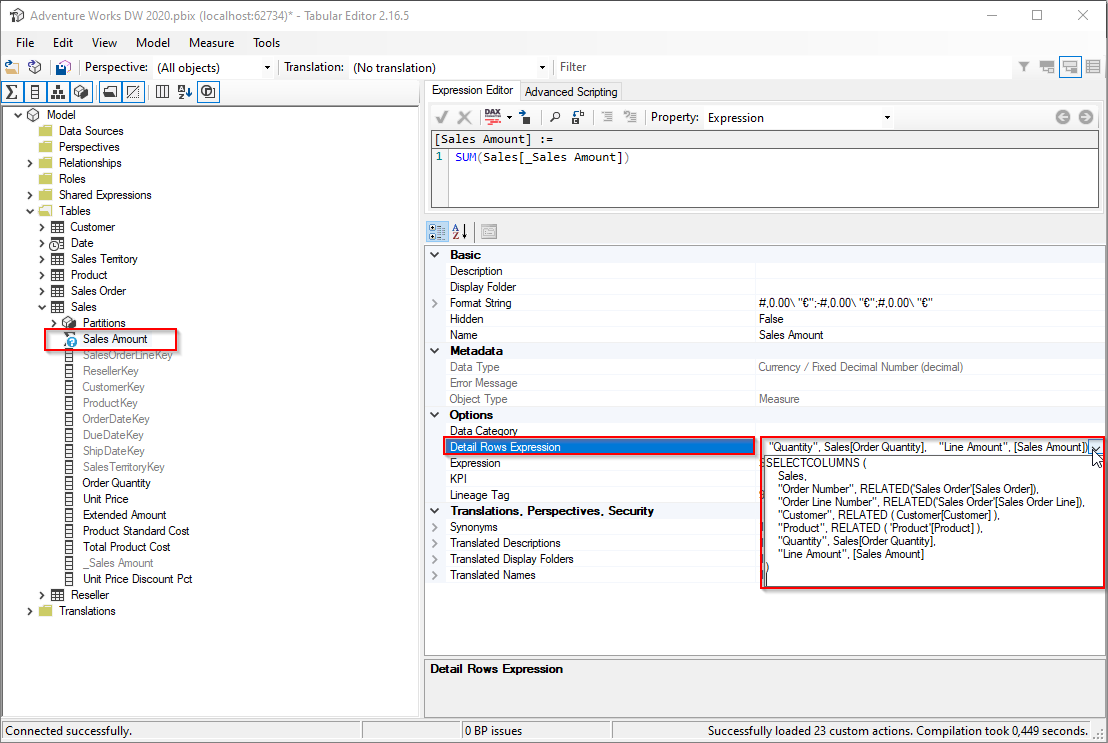Toggle alphabetical A-Z sort in tree toolbar
The width and height of the screenshot is (1108, 743).
[x=184, y=92]
